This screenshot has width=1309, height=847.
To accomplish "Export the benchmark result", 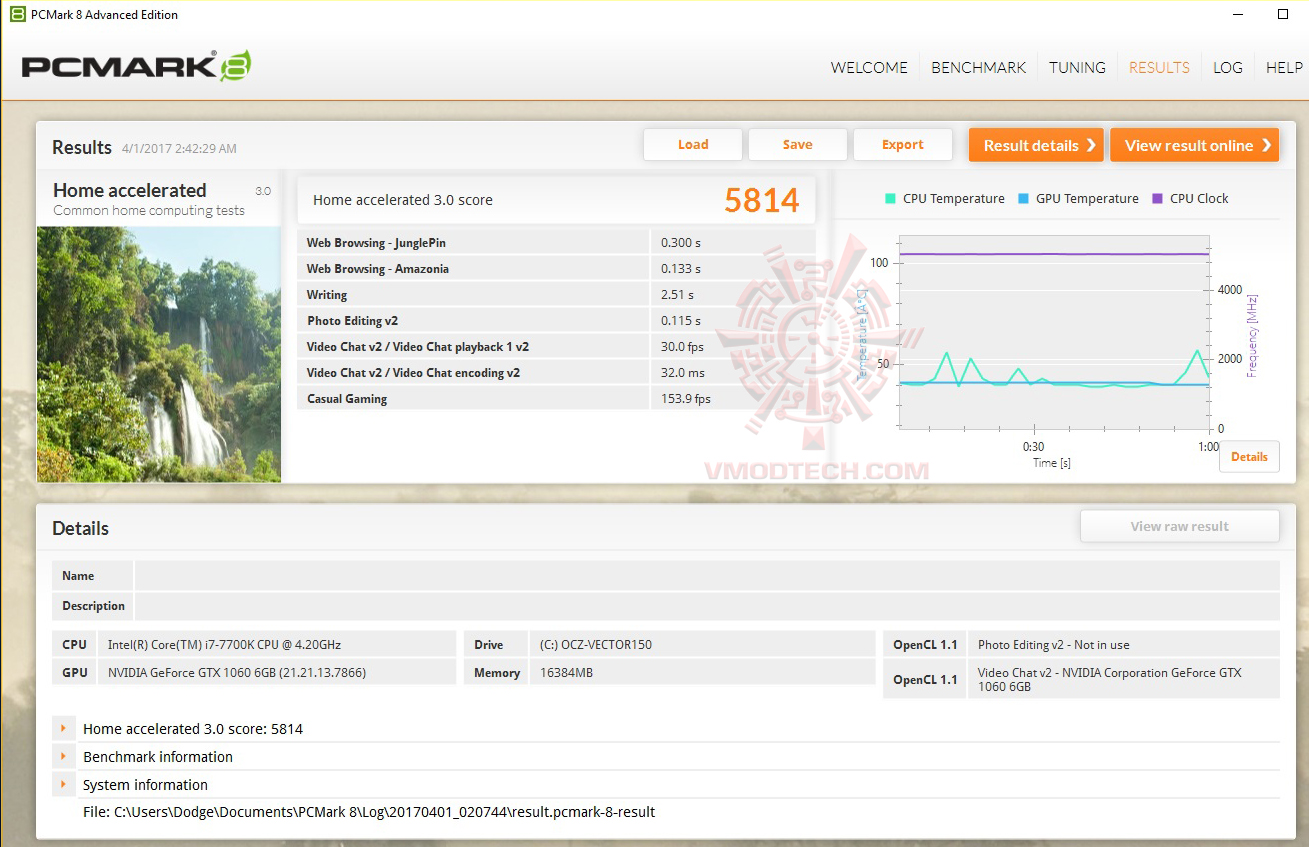I will 902,145.
